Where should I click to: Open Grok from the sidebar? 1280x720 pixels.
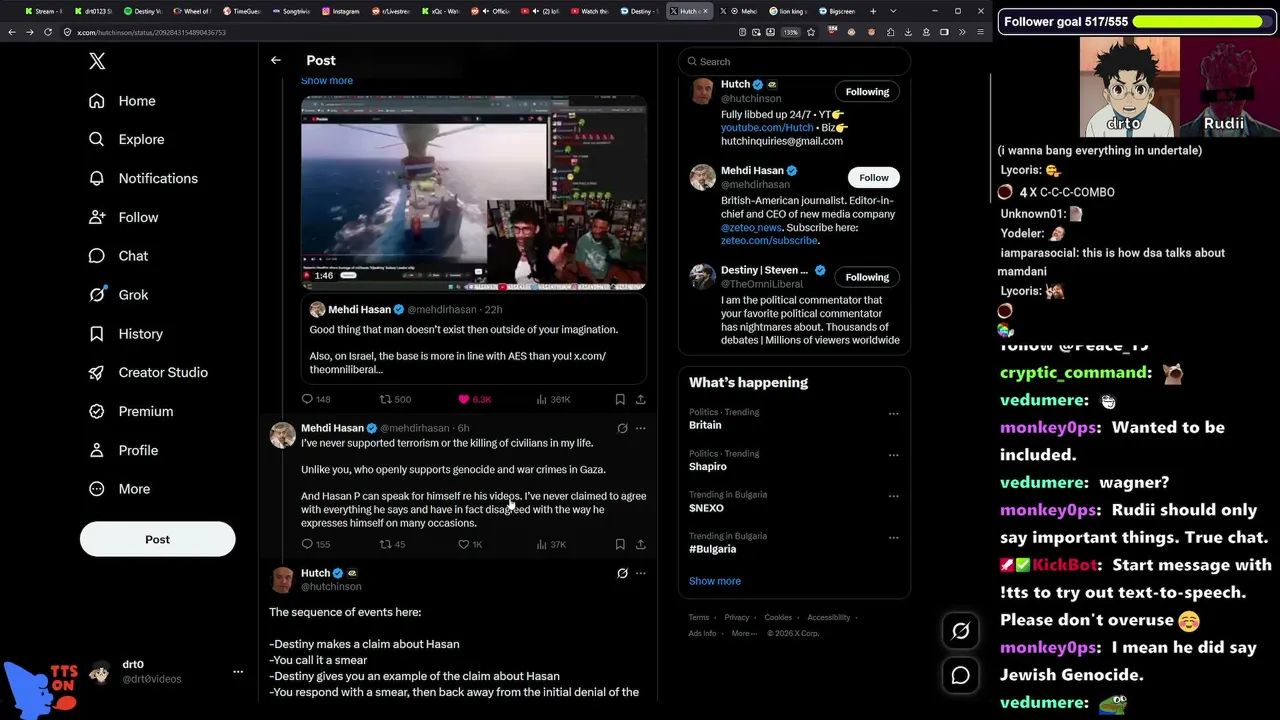pos(119,295)
